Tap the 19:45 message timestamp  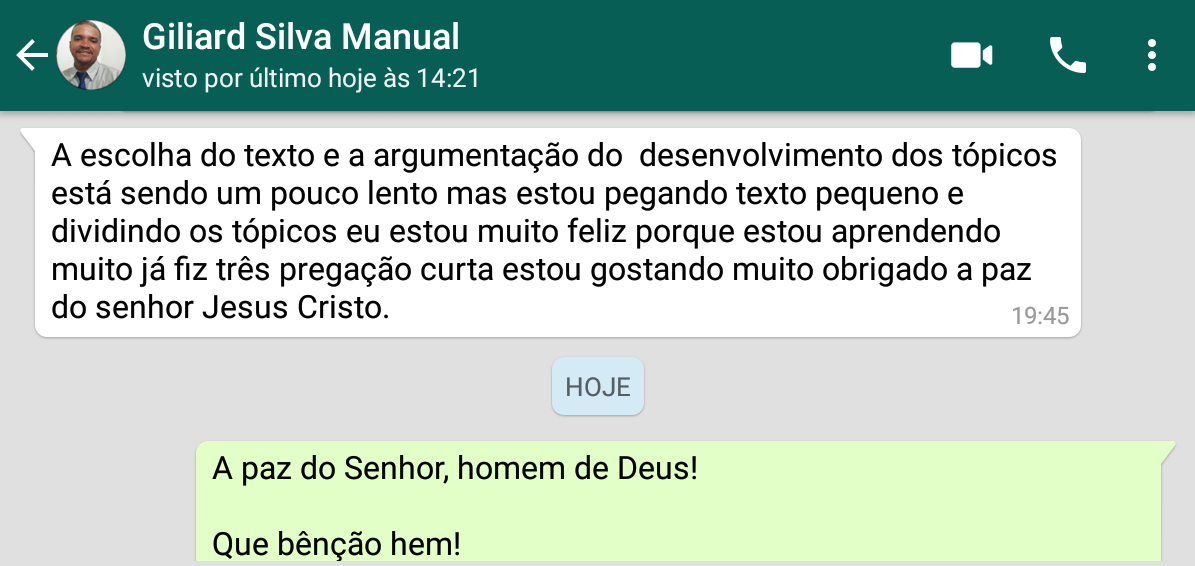tap(1040, 315)
